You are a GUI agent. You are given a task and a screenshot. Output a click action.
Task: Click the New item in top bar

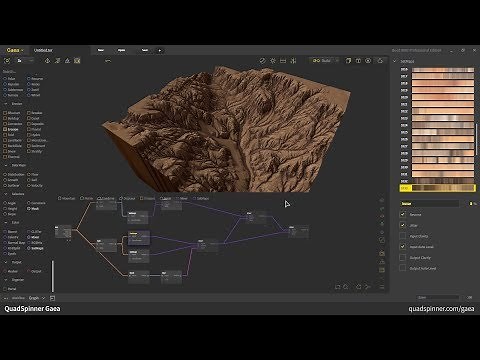point(101,50)
